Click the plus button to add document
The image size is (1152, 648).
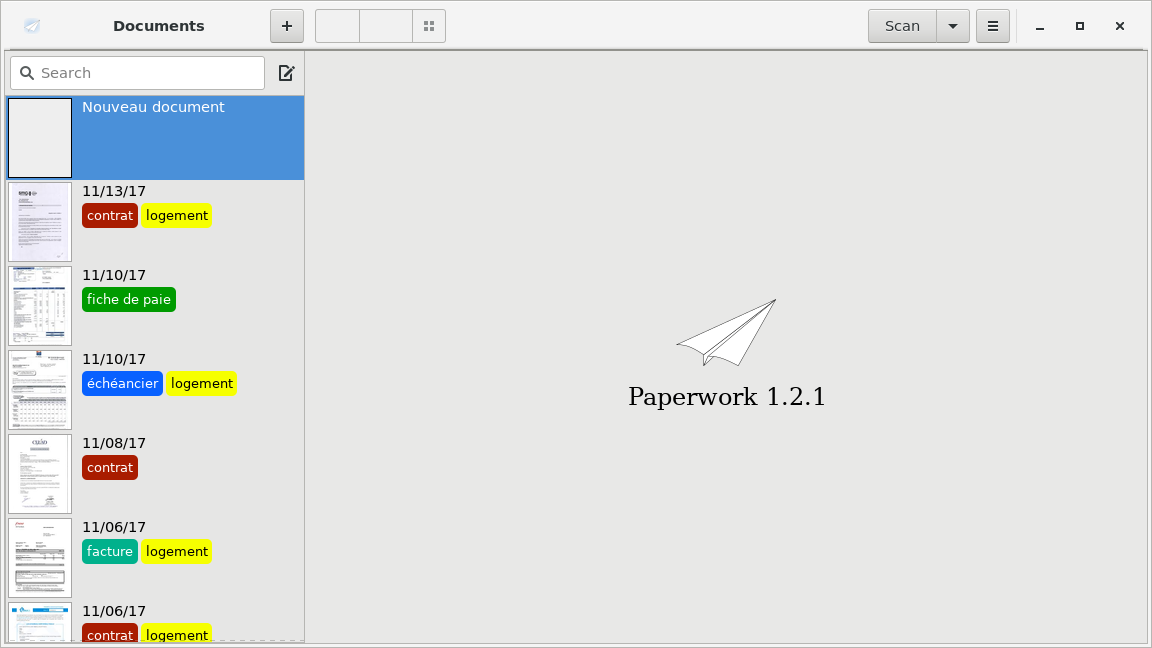click(x=287, y=26)
